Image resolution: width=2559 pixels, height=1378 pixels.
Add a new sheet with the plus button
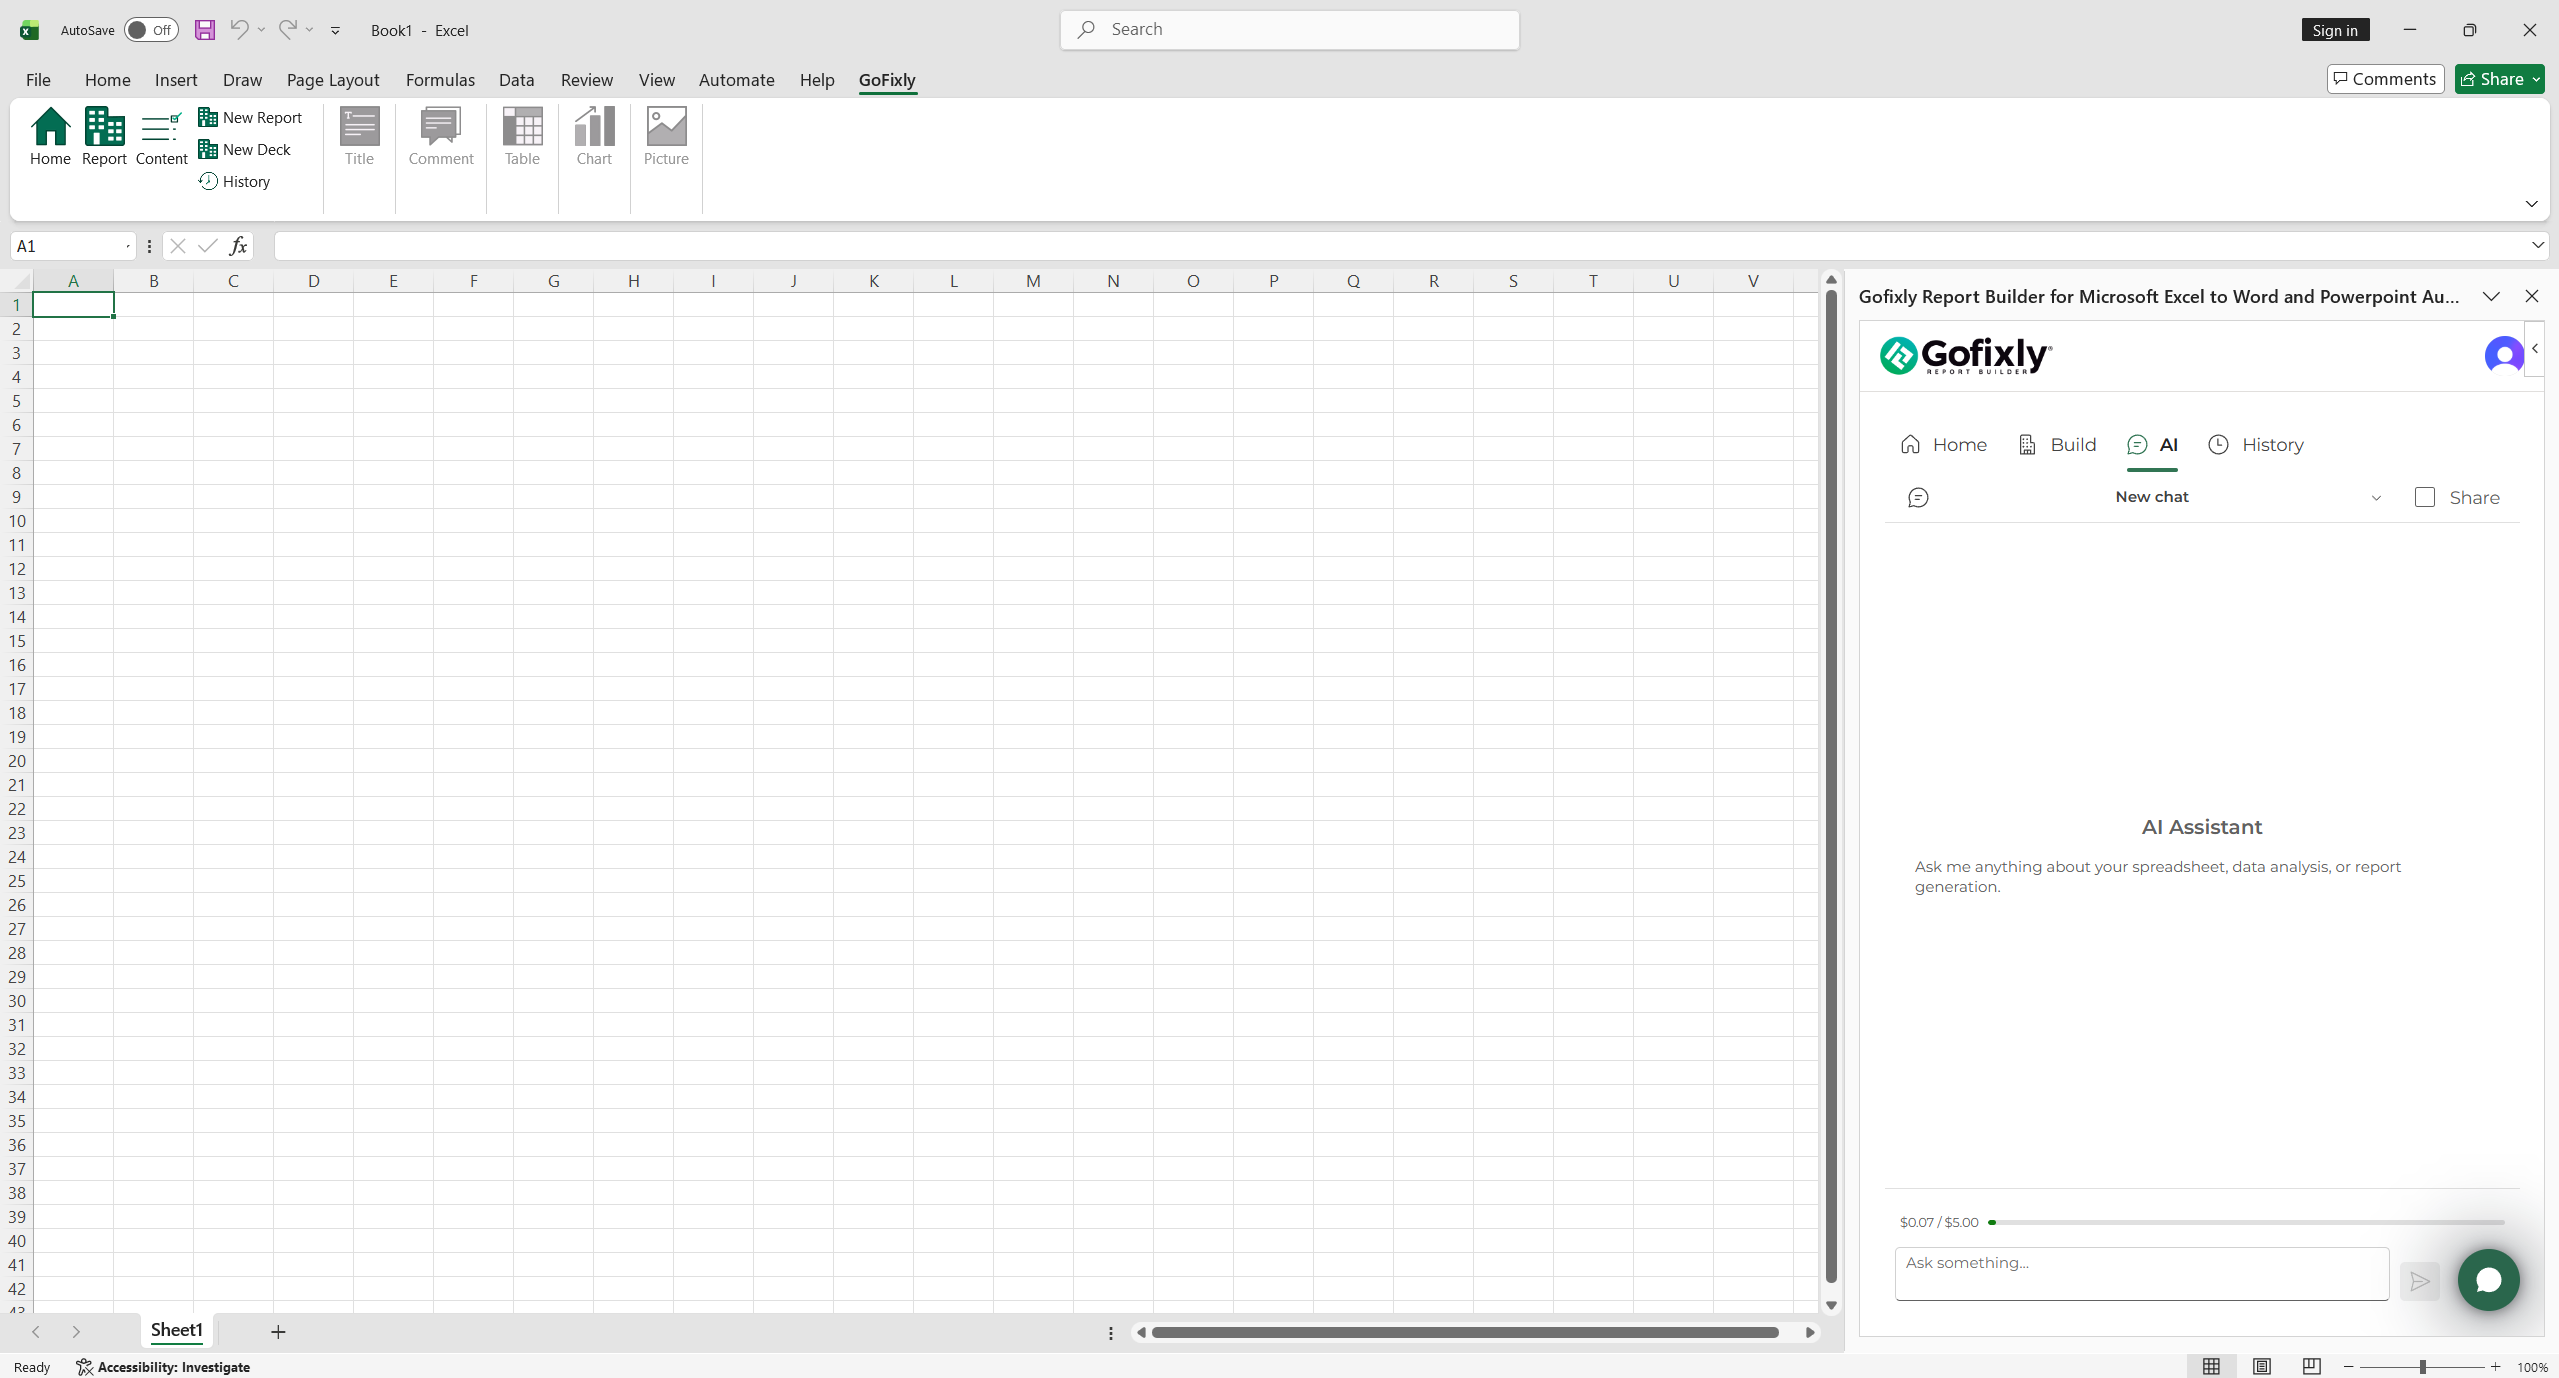(x=278, y=1331)
